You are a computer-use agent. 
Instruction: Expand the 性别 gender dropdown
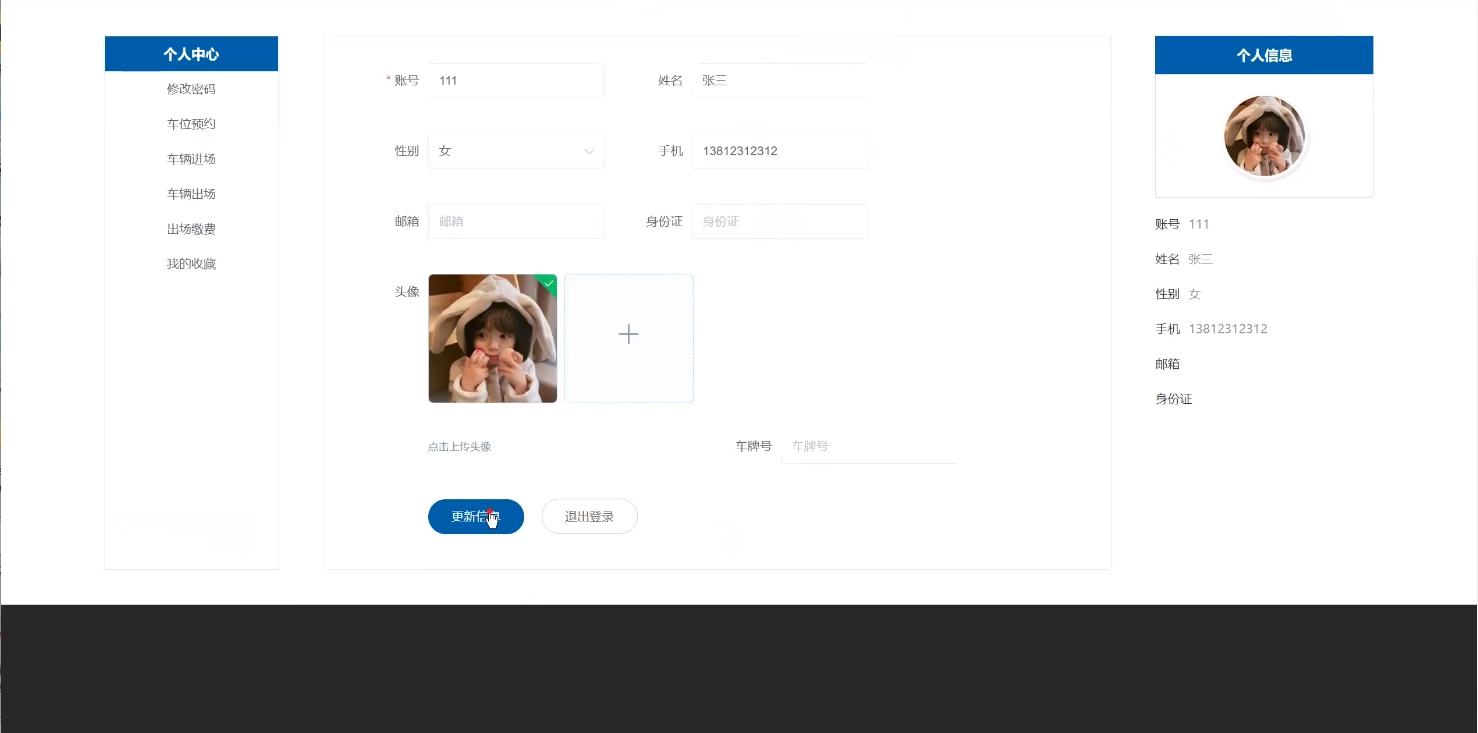click(516, 151)
